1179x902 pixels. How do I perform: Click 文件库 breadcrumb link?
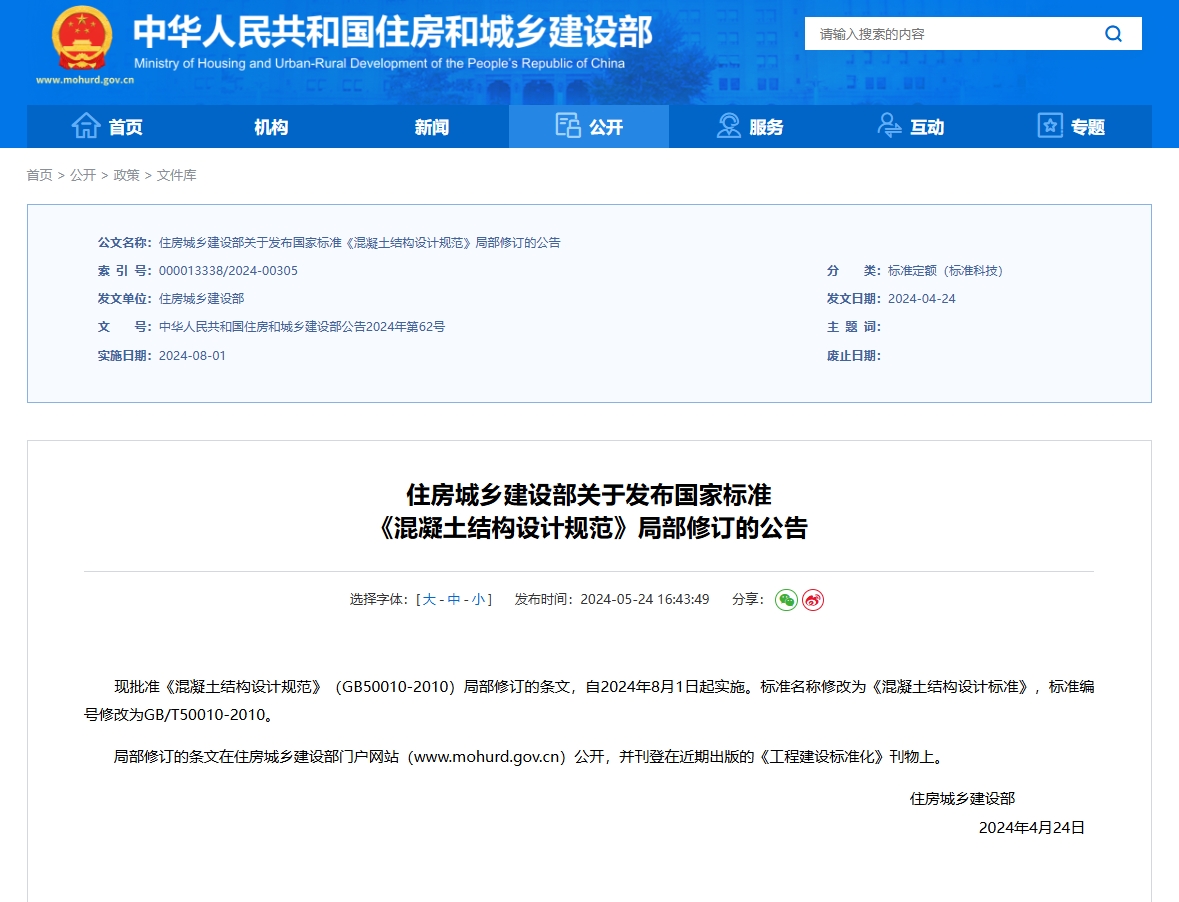point(176,175)
